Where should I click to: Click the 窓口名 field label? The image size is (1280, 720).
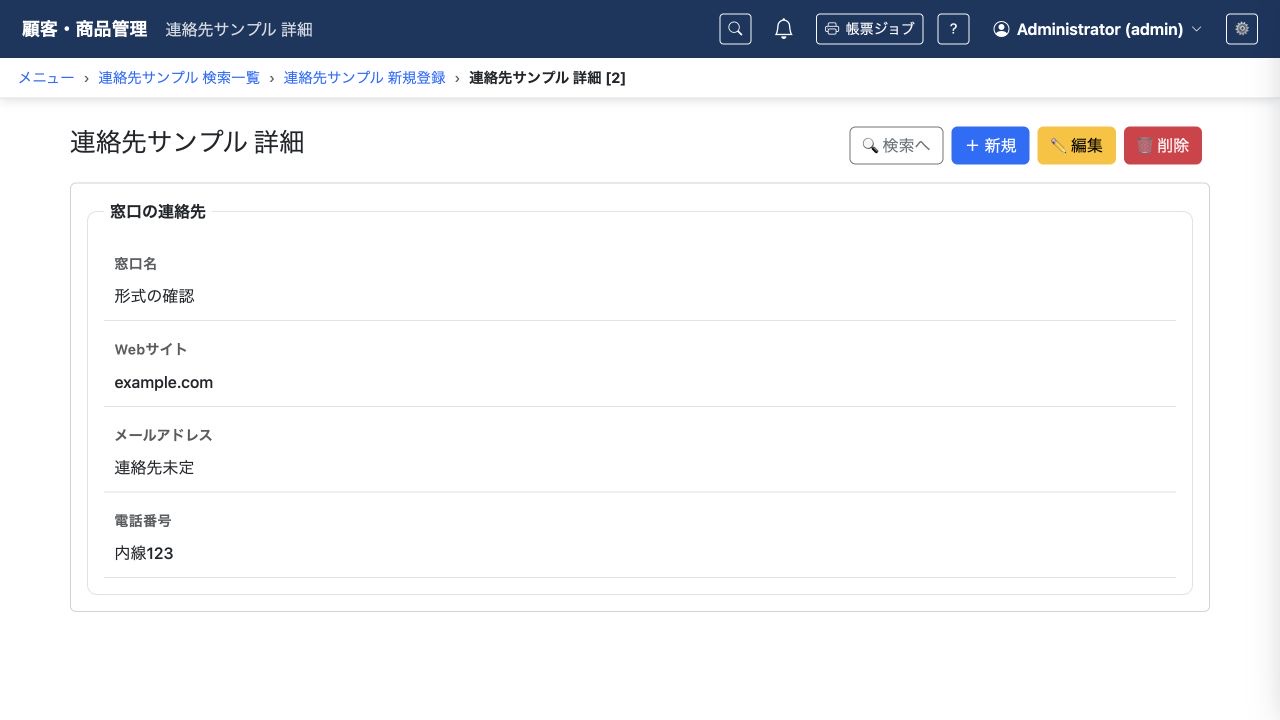(136, 264)
